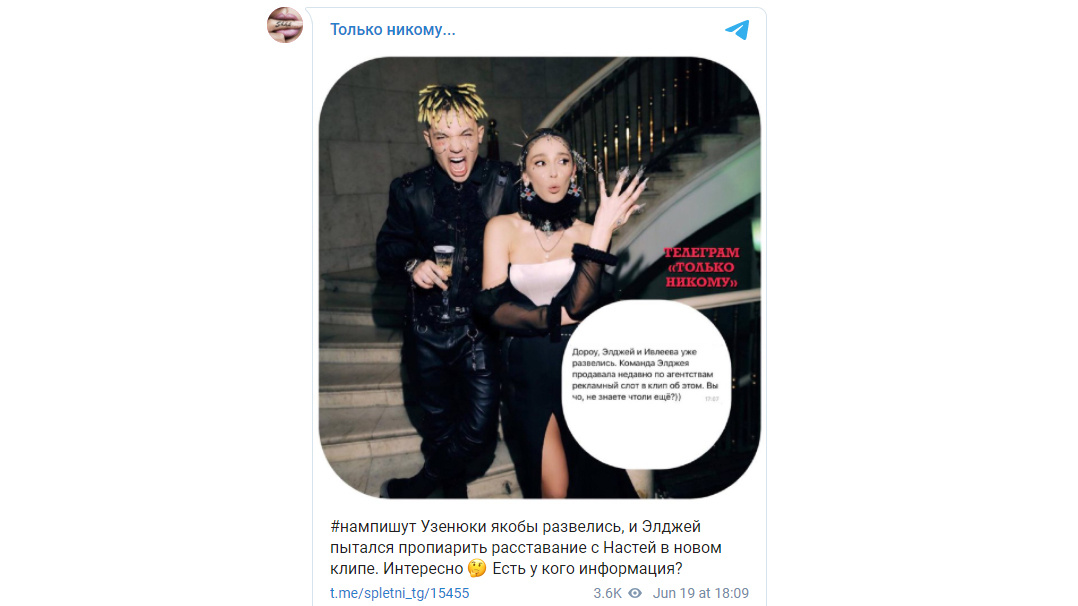1078x606 pixels.
Task: Open the "Только никому..." channel title
Action: pyautogui.click(x=393, y=30)
